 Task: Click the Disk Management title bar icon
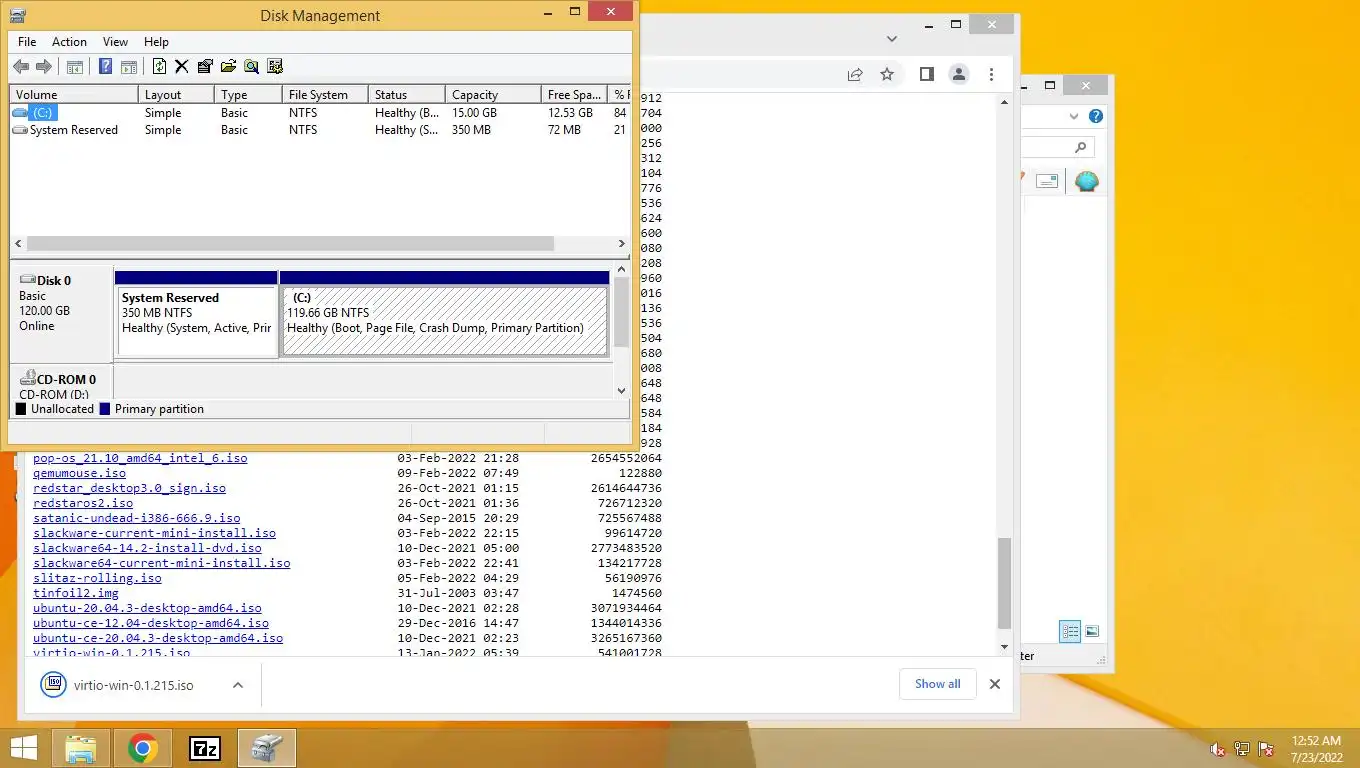click(x=18, y=15)
